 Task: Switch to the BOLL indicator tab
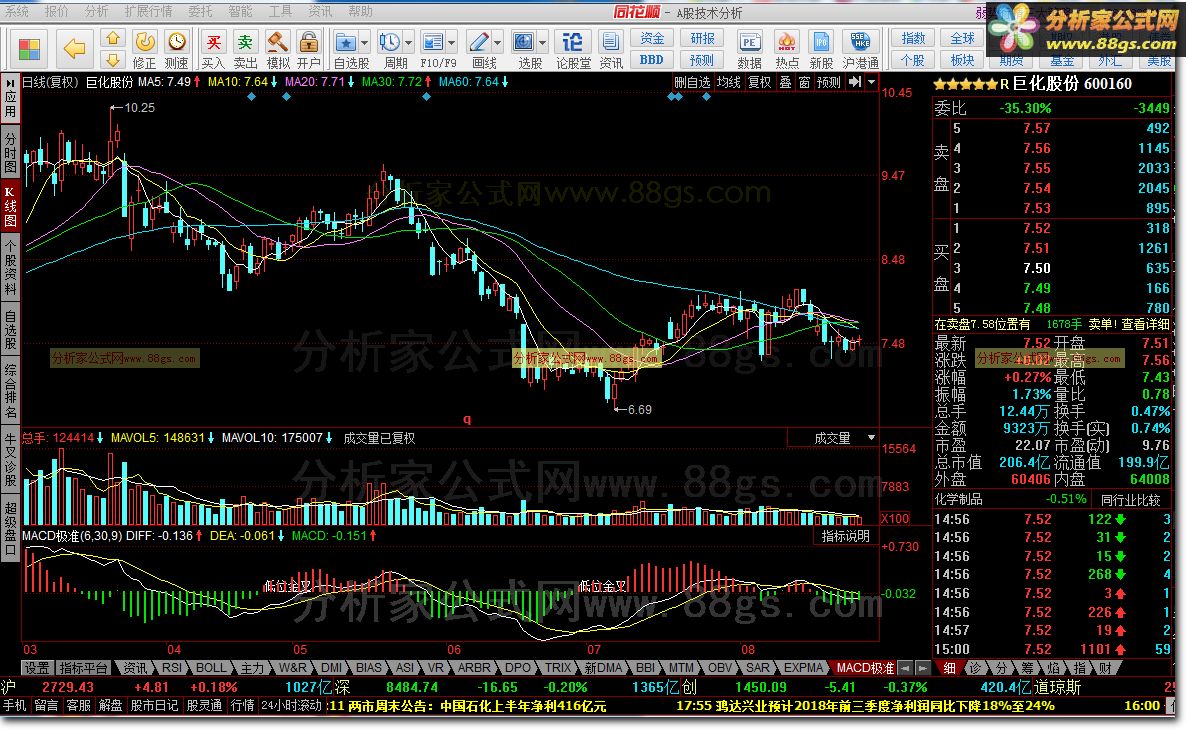(x=211, y=668)
